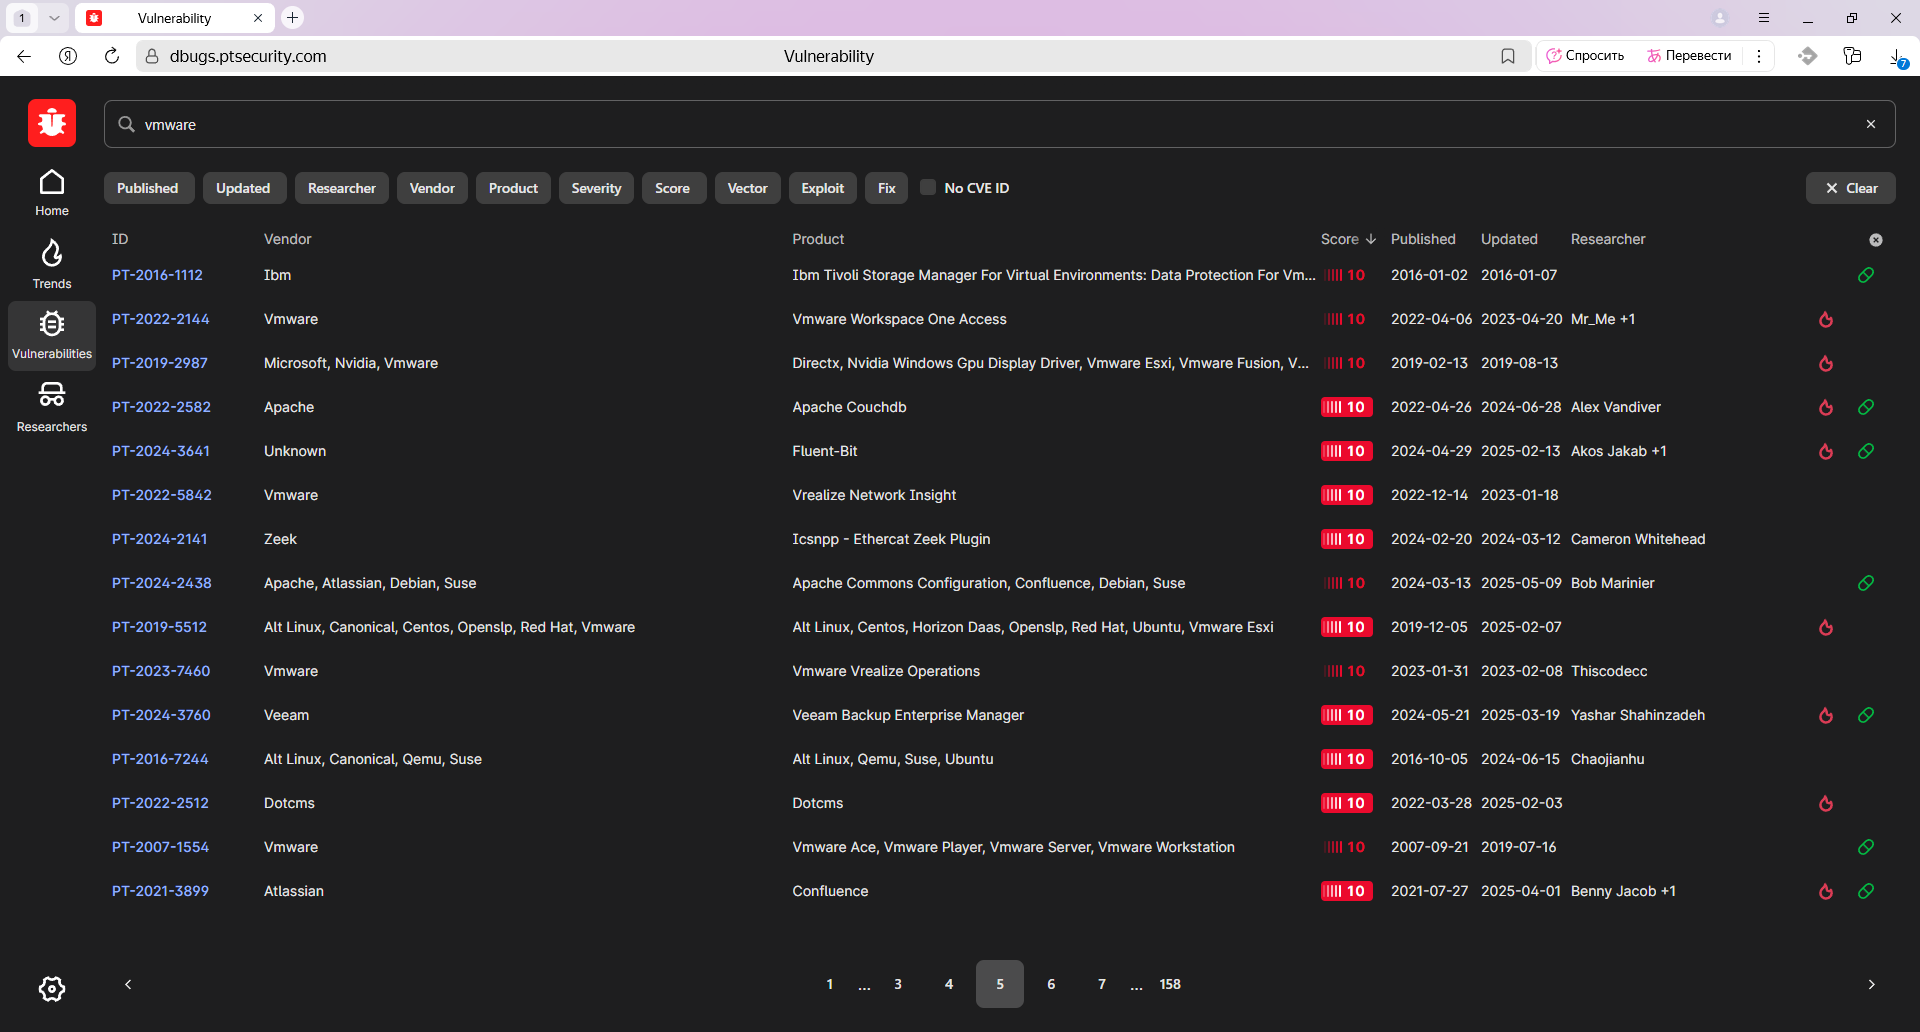This screenshot has width=1920, height=1032.
Task: Go to Home in sidebar
Action: [x=52, y=193]
